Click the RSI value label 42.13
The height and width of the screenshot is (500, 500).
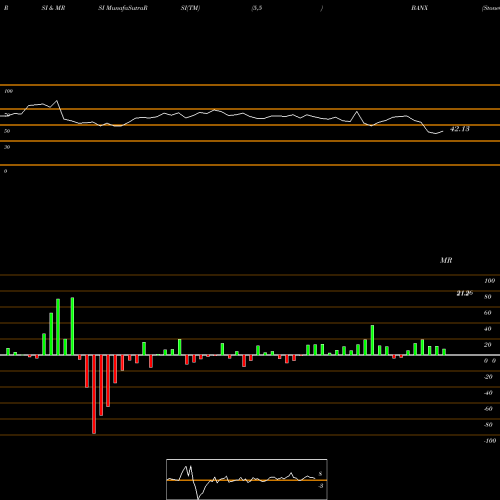pyautogui.click(x=460, y=129)
